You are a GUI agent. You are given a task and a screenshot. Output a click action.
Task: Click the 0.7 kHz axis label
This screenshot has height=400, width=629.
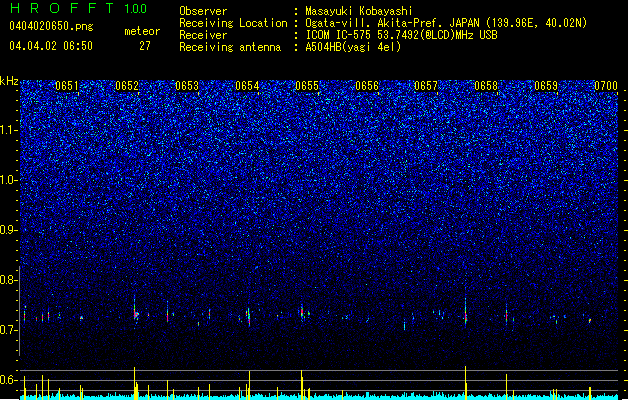tap(8, 330)
